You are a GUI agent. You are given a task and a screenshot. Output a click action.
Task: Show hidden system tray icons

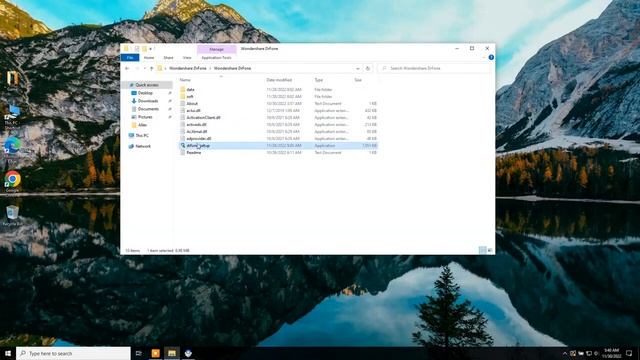point(565,353)
